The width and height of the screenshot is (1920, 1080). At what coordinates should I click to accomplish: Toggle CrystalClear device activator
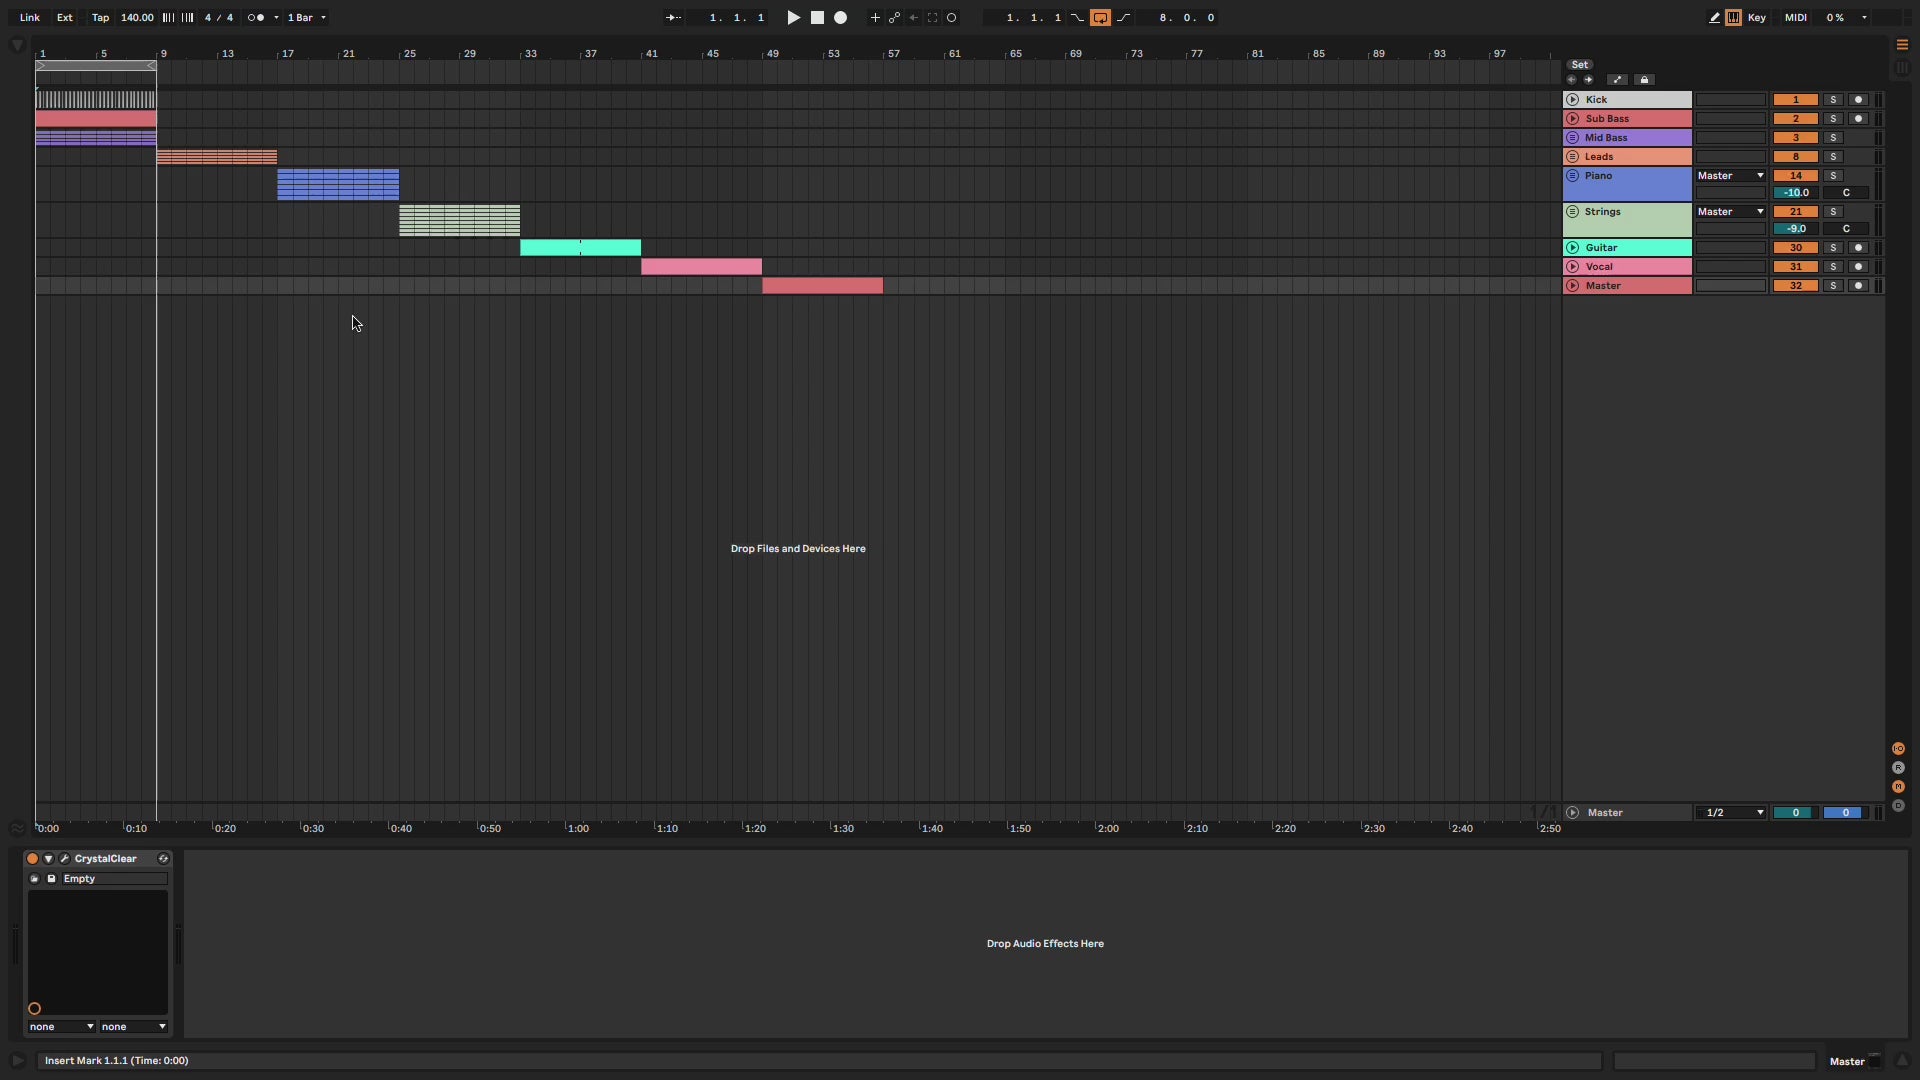(32, 859)
